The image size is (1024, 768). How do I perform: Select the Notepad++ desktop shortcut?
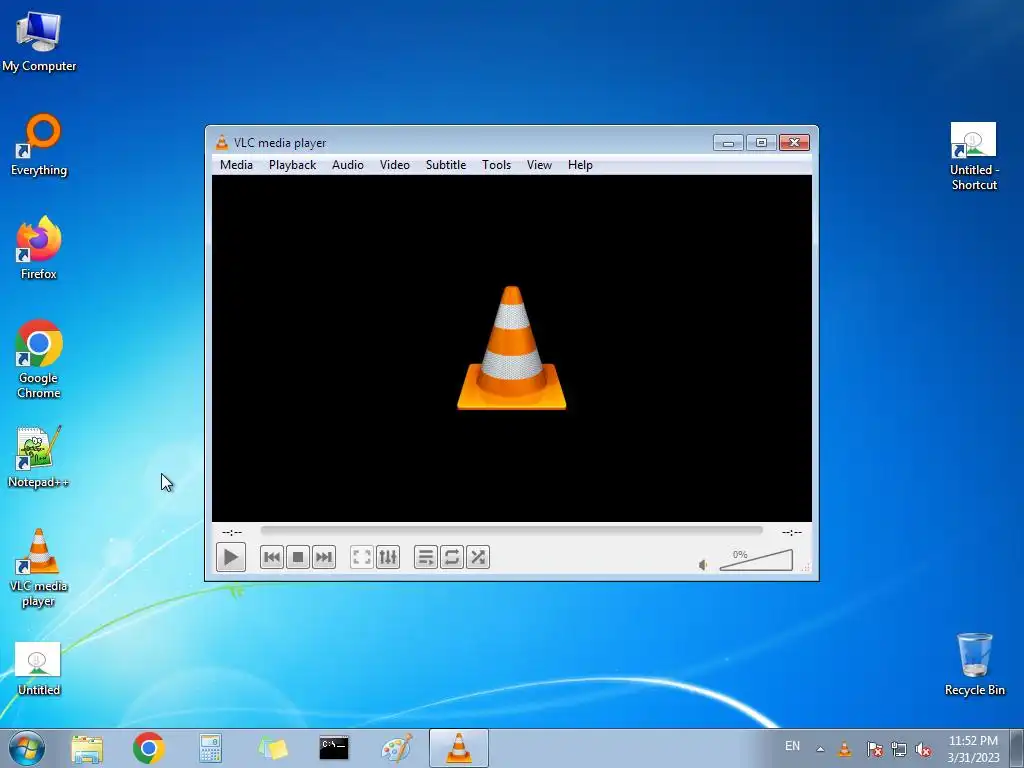coord(39,457)
